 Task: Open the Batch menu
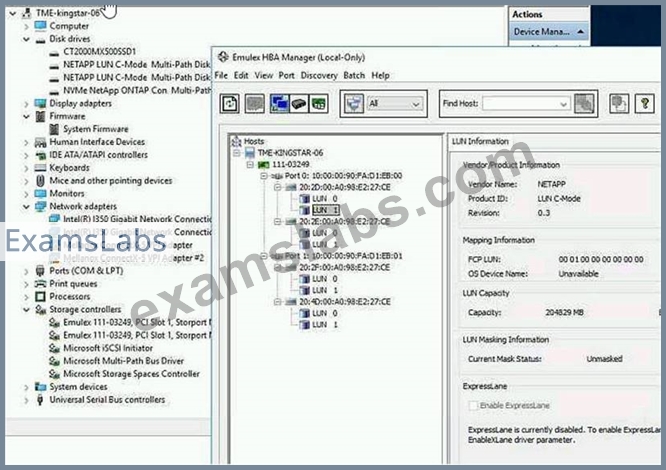(354, 76)
